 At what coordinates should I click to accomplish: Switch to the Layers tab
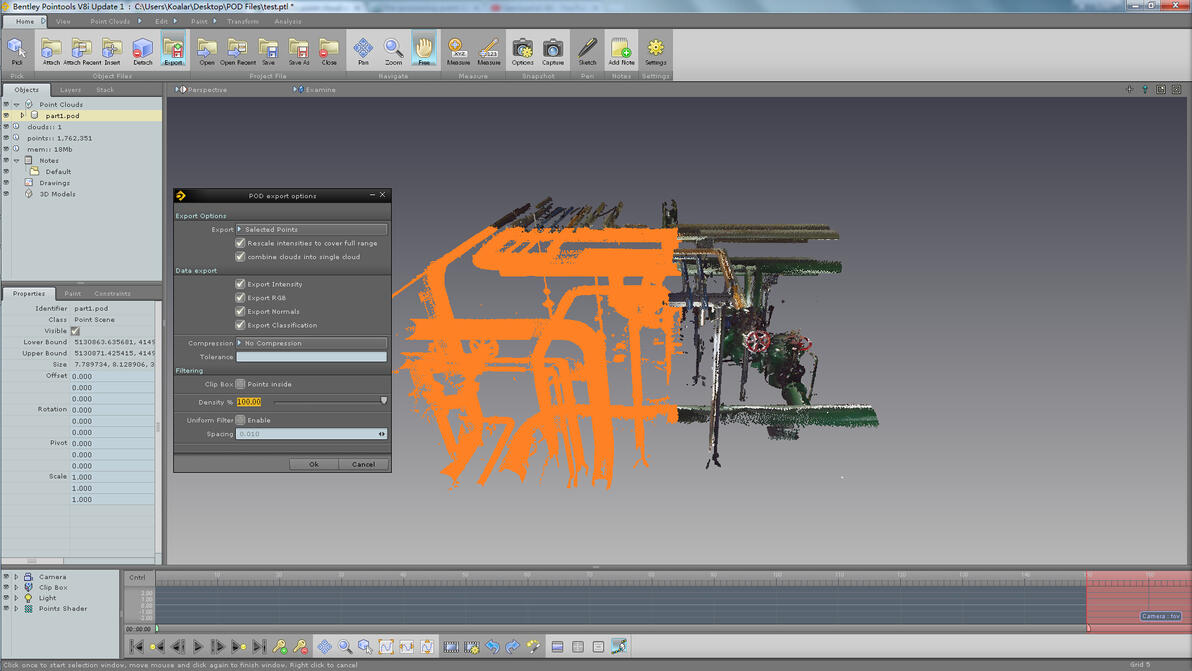click(x=70, y=90)
